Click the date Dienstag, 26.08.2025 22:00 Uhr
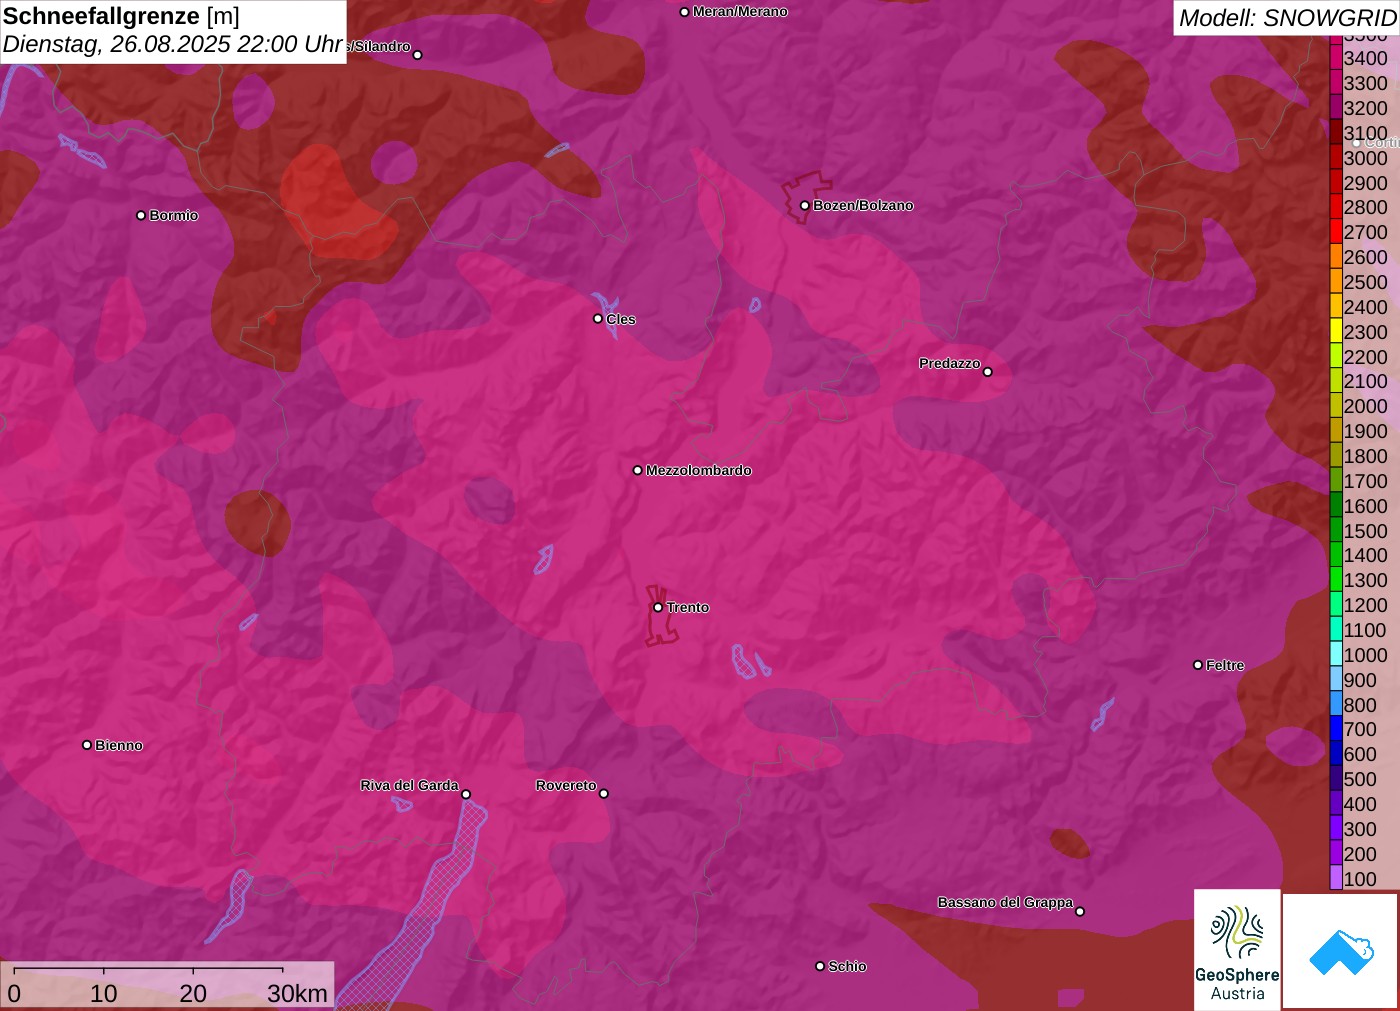The image size is (1400, 1011). [173, 45]
